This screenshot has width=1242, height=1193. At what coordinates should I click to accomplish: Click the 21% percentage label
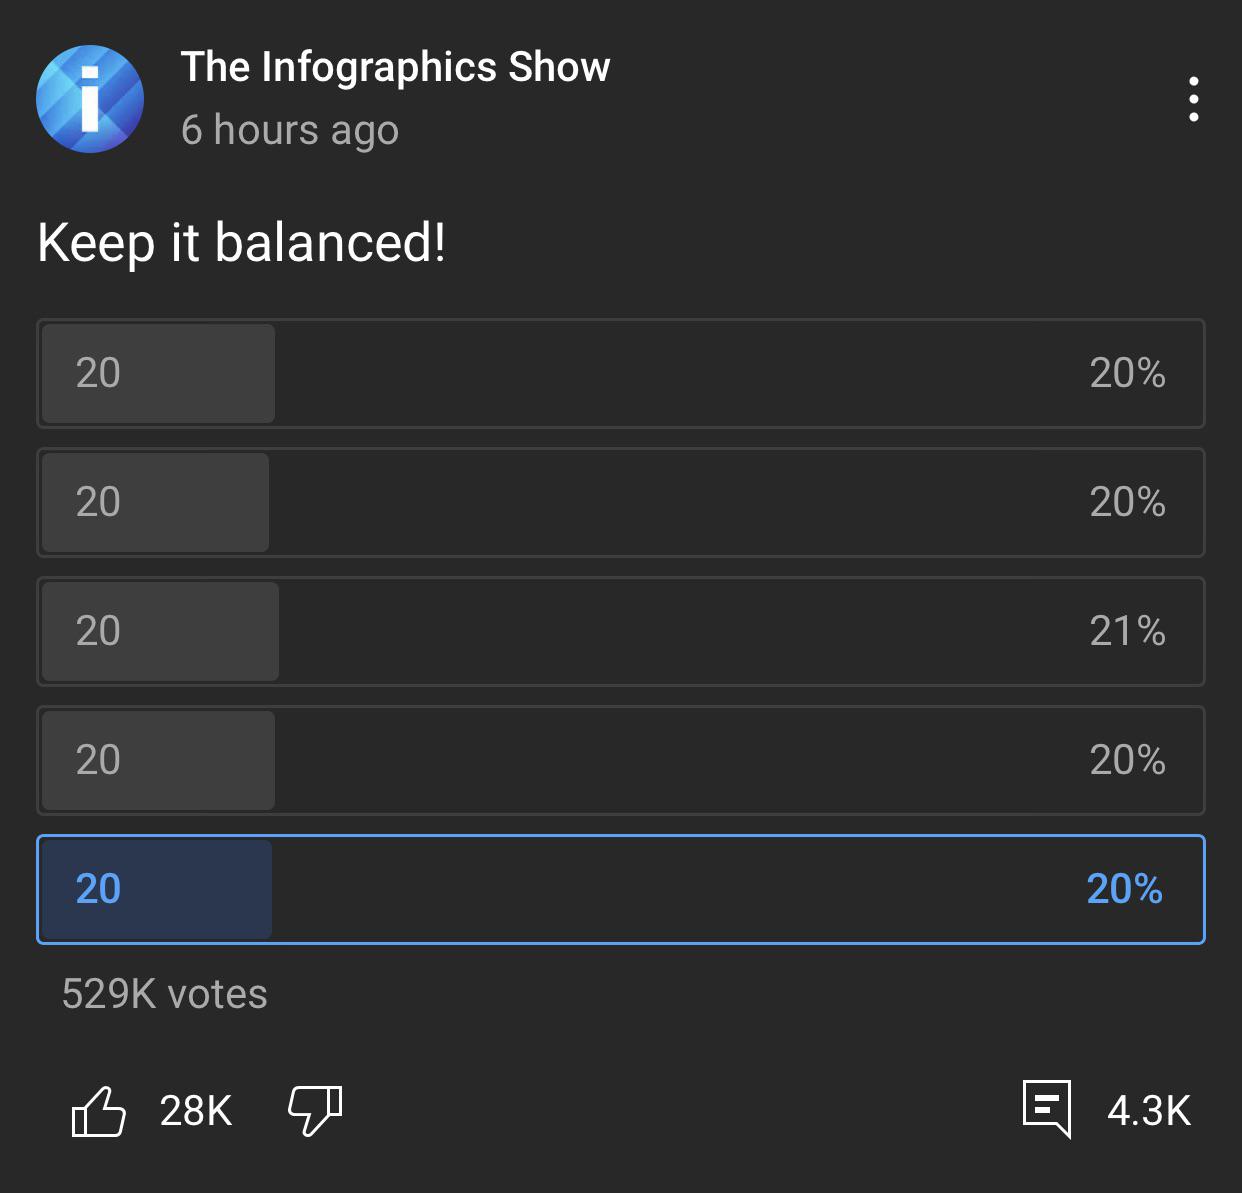click(x=1128, y=631)
